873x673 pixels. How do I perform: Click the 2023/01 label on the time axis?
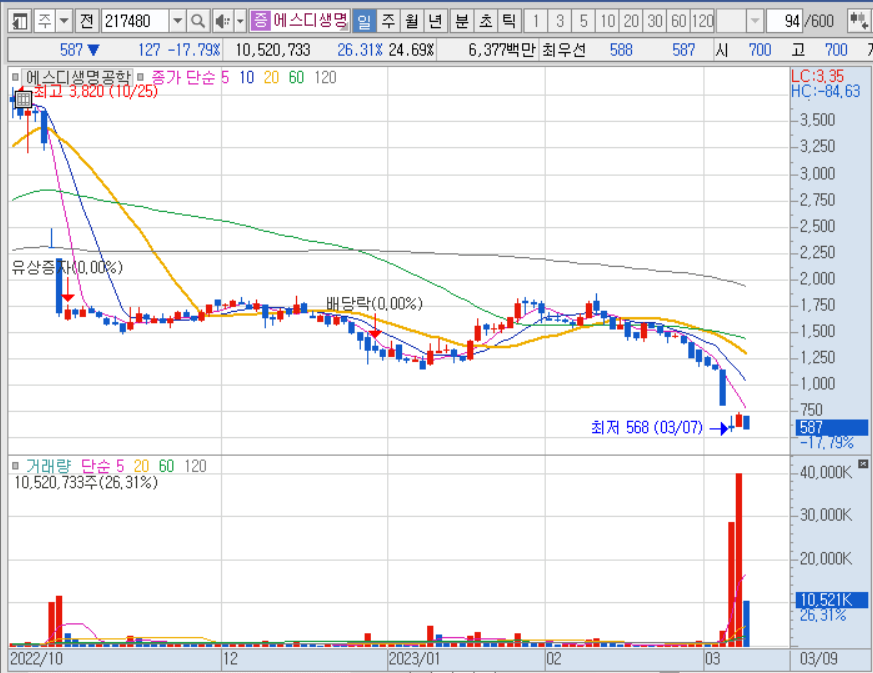point(414,659)
